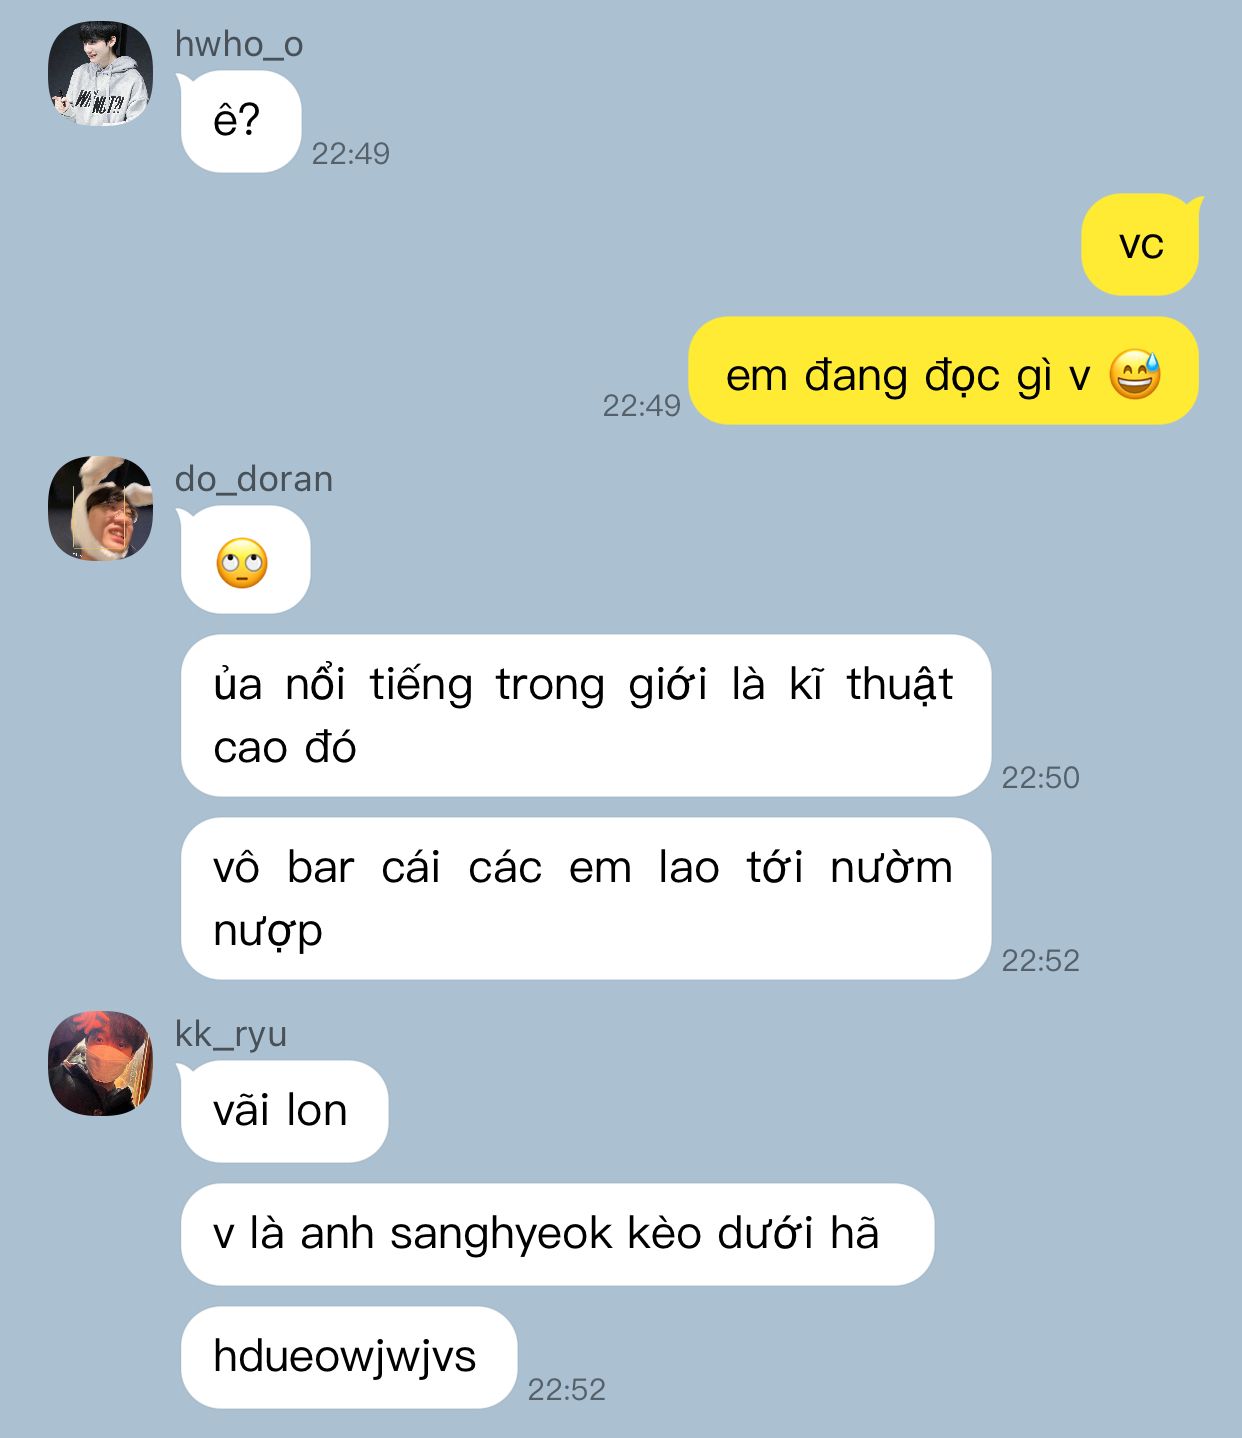Tap the do_doran username label
Viewport: 1242px width, 1438px height.
pos(254,480)
